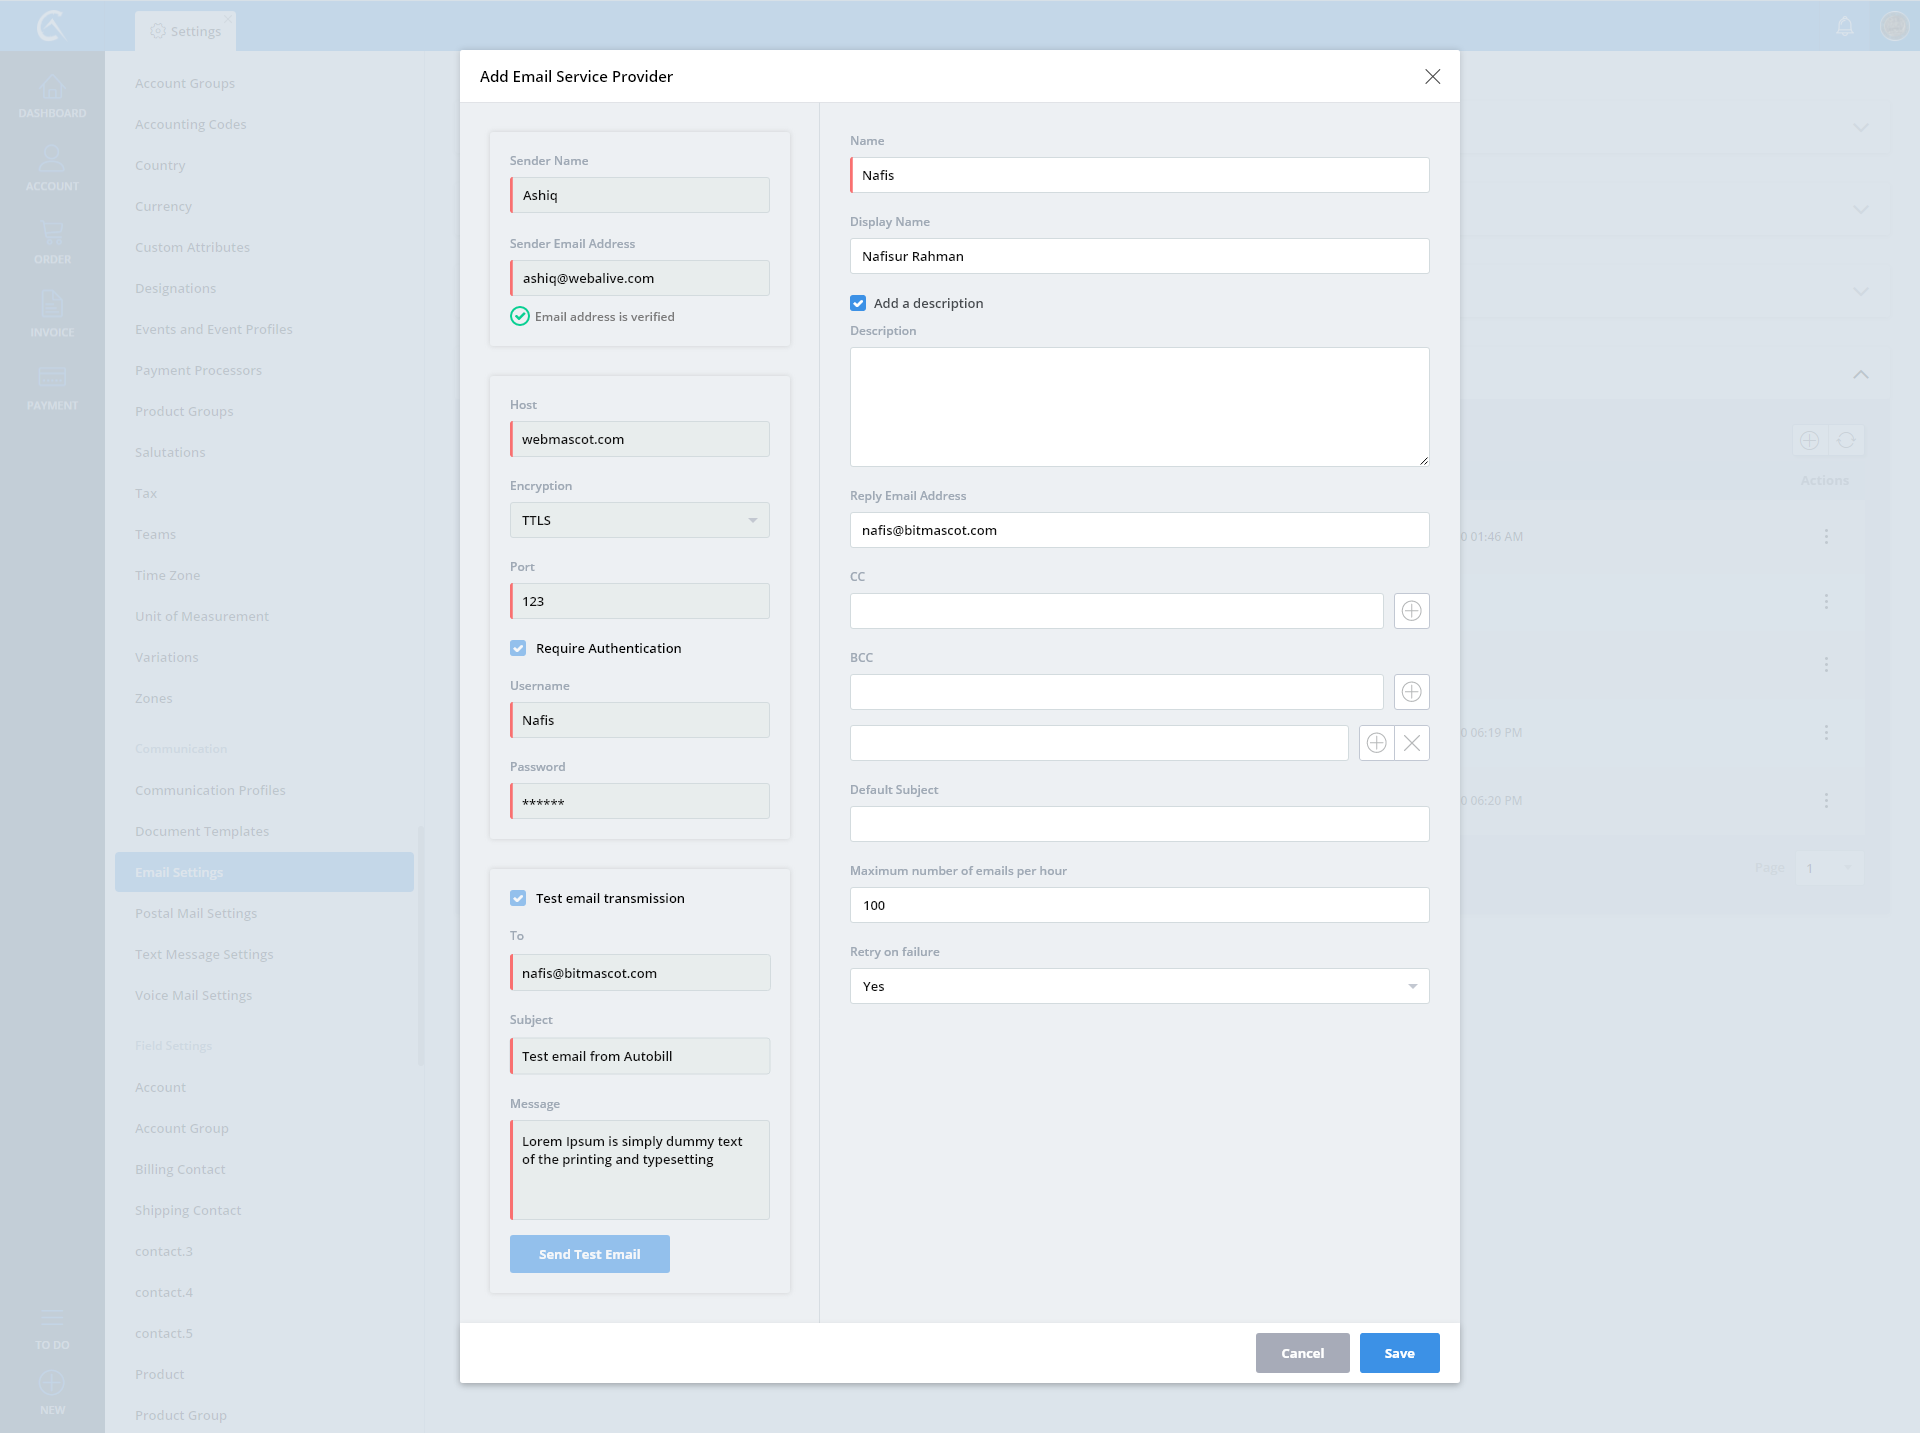Open the Encryption dropdown showing TTLS

639,520
